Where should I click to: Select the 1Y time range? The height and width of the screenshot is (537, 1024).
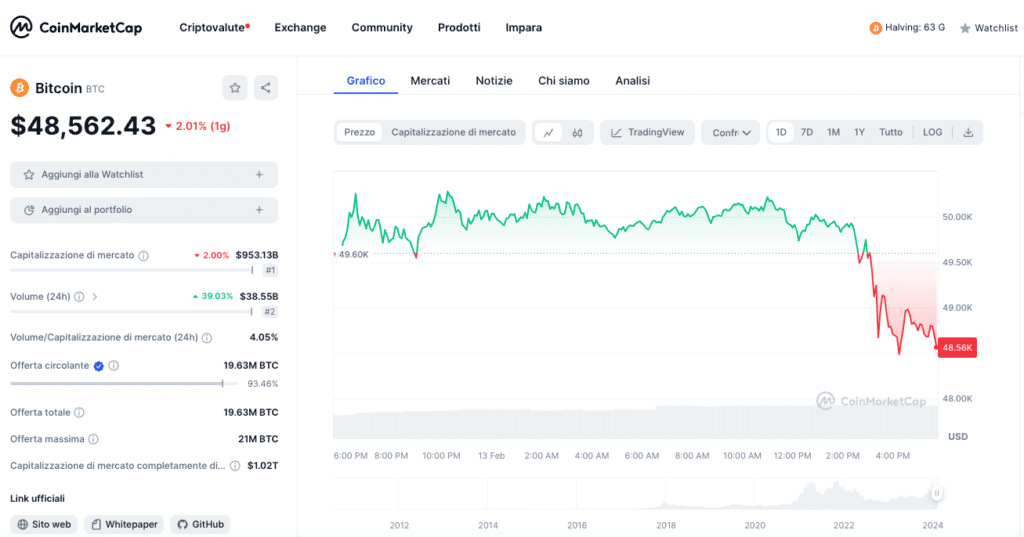tap(859, 132)
